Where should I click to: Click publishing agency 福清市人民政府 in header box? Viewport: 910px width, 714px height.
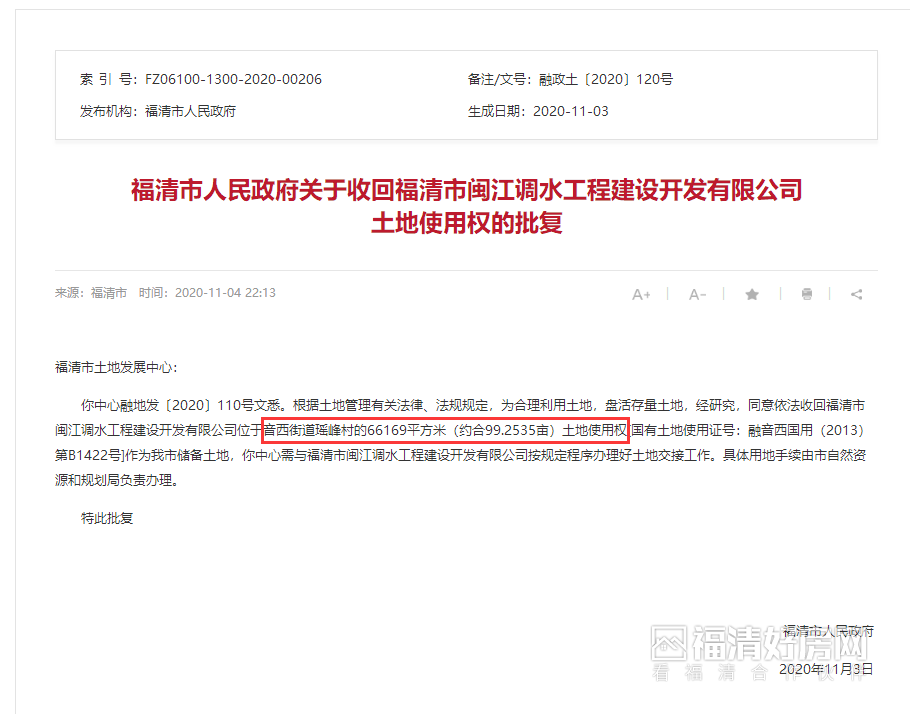point(190,111)
